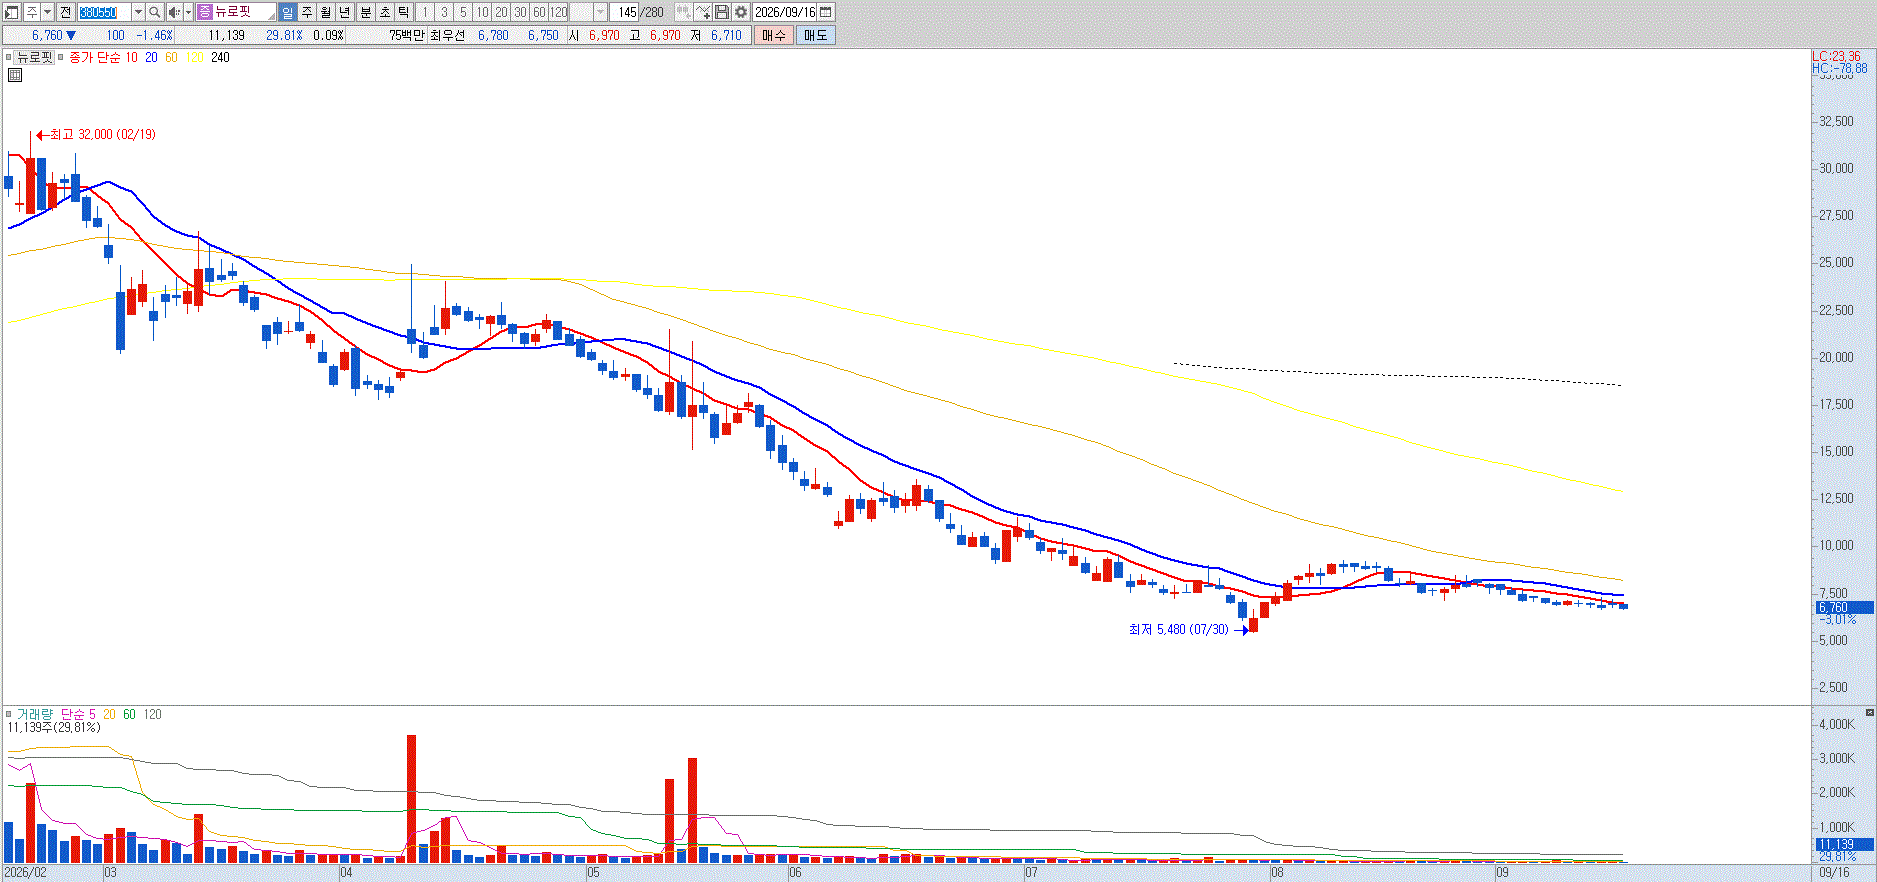Select the 1 interval button

425,12
